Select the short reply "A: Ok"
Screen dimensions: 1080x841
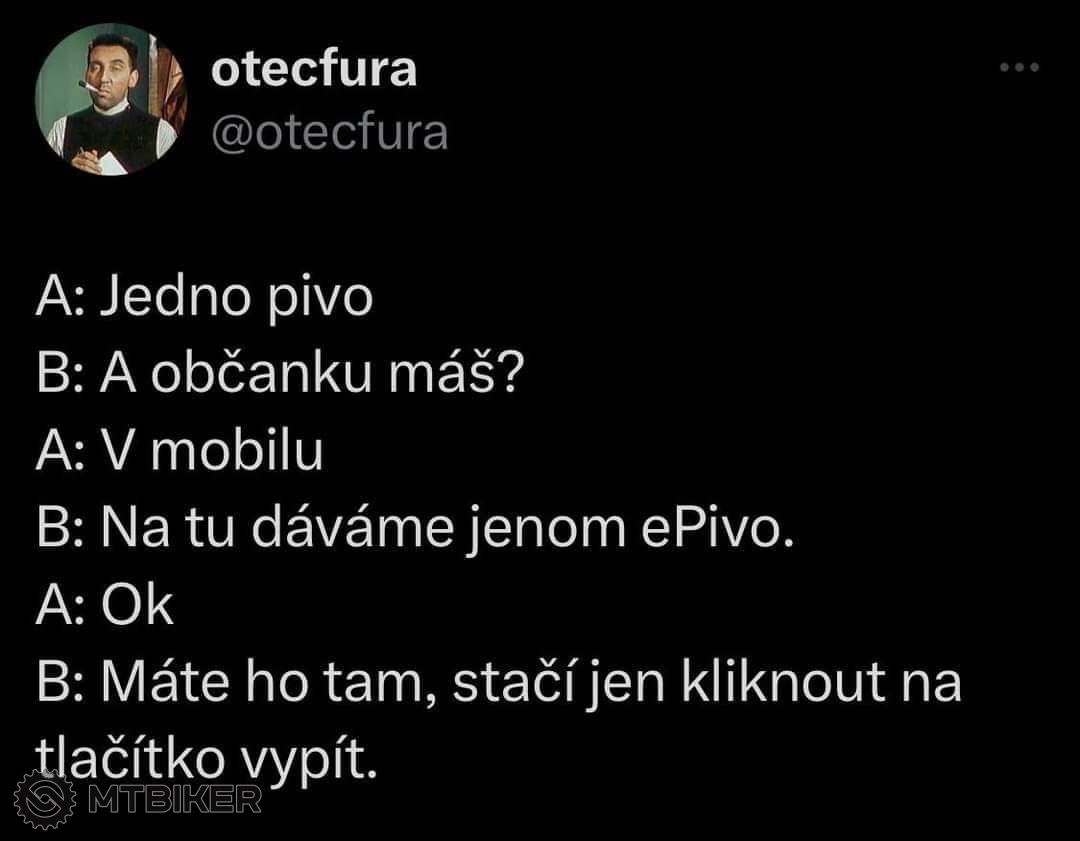tap(105, 605)
